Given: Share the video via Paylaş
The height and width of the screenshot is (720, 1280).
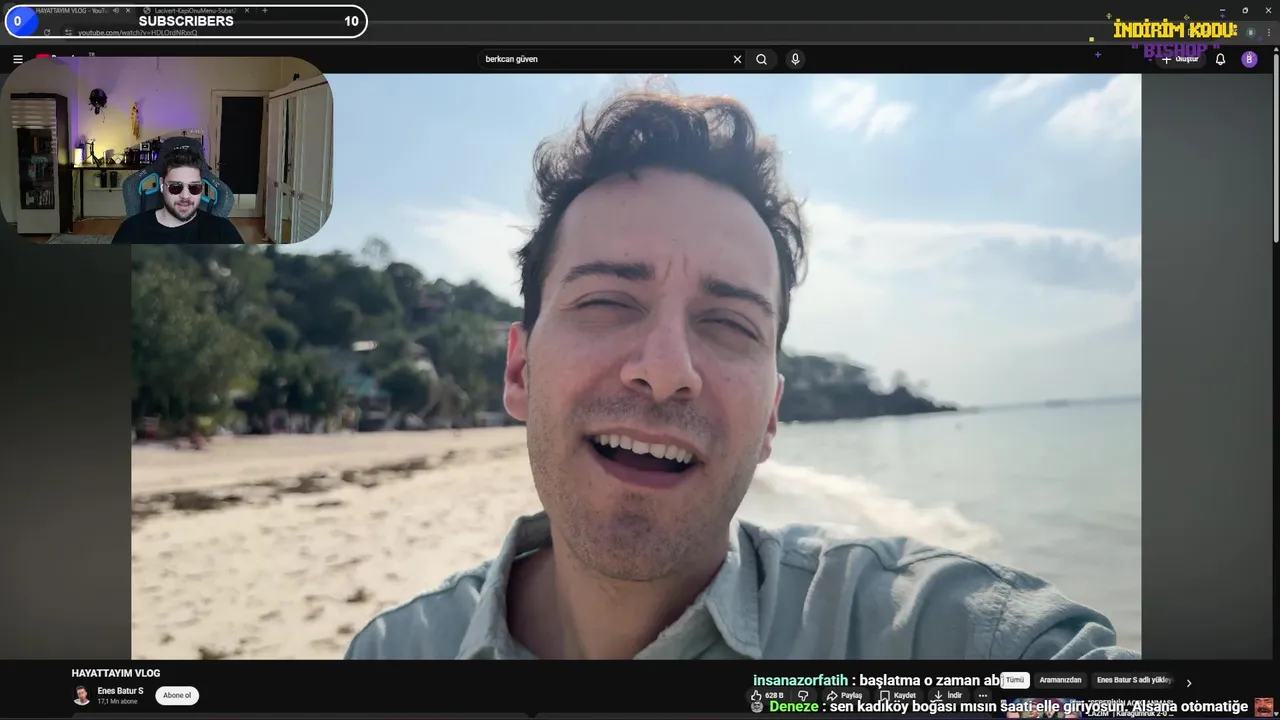Looking at the screenshot, I should 844,695.
